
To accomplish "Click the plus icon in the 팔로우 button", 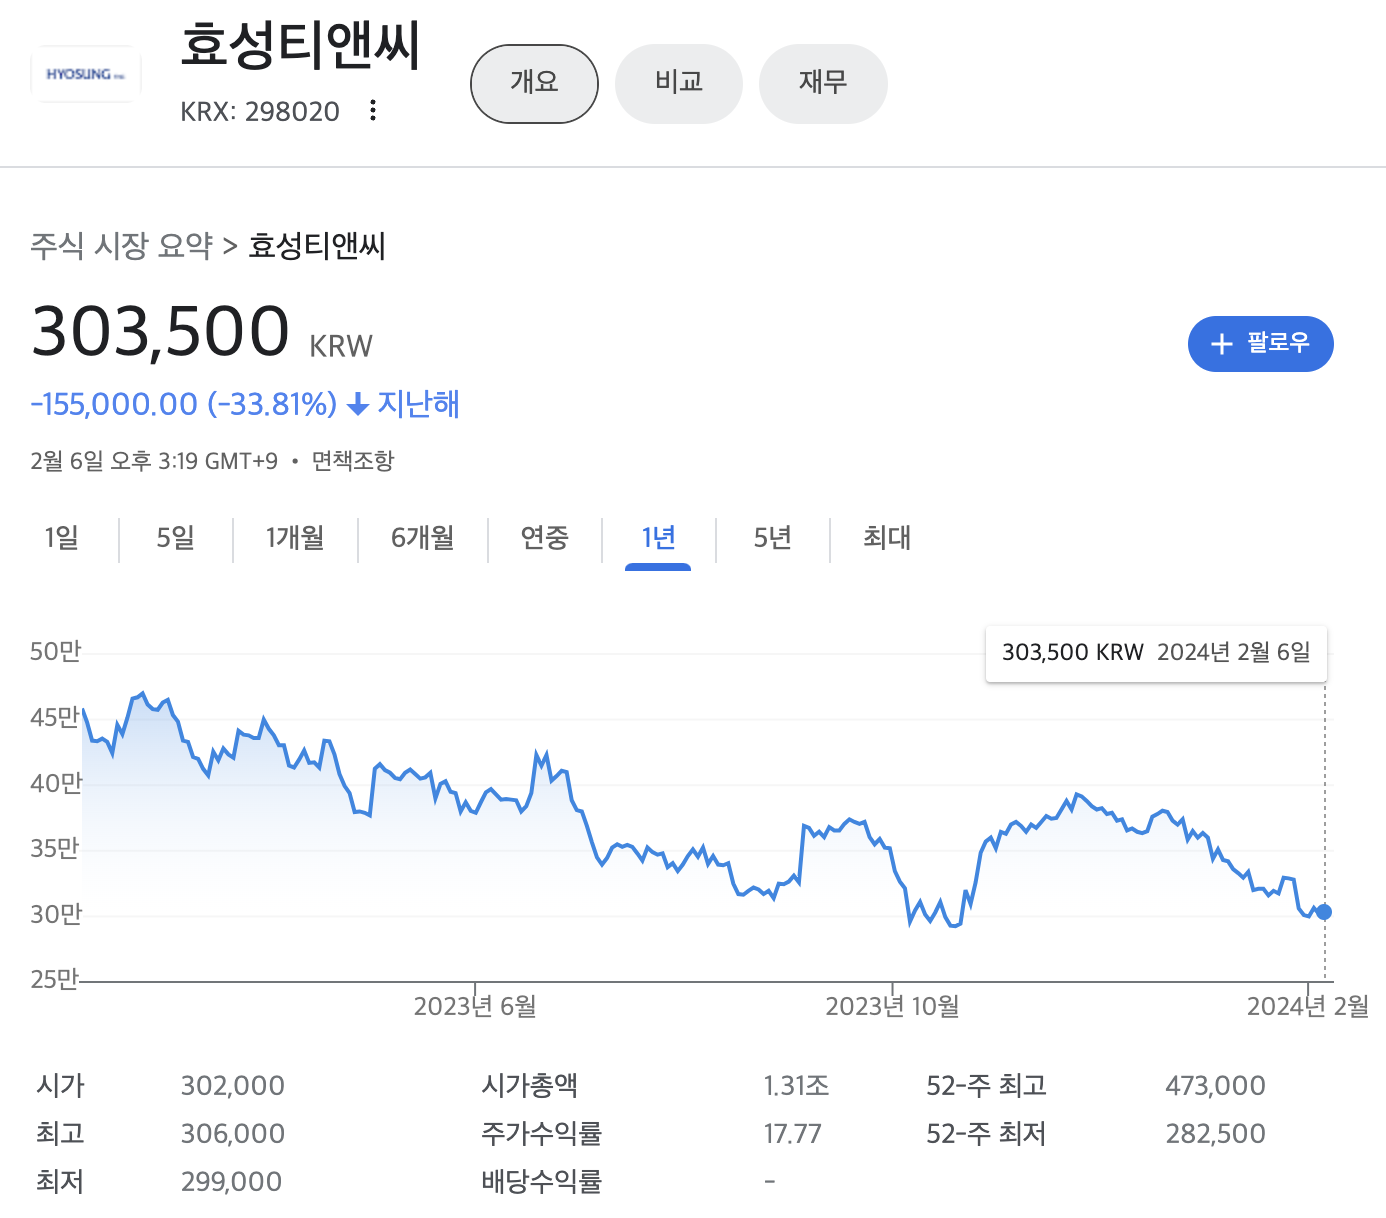I will click(1221, 344).
